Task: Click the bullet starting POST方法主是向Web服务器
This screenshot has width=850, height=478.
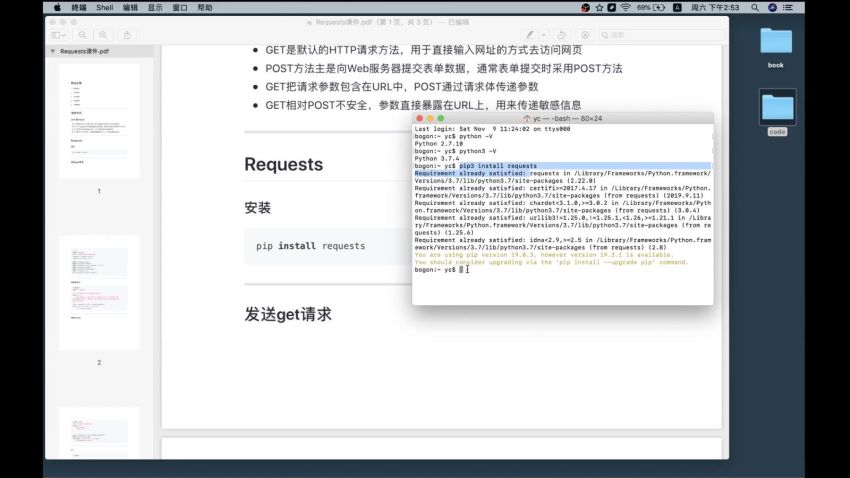Action: [443, 68]
